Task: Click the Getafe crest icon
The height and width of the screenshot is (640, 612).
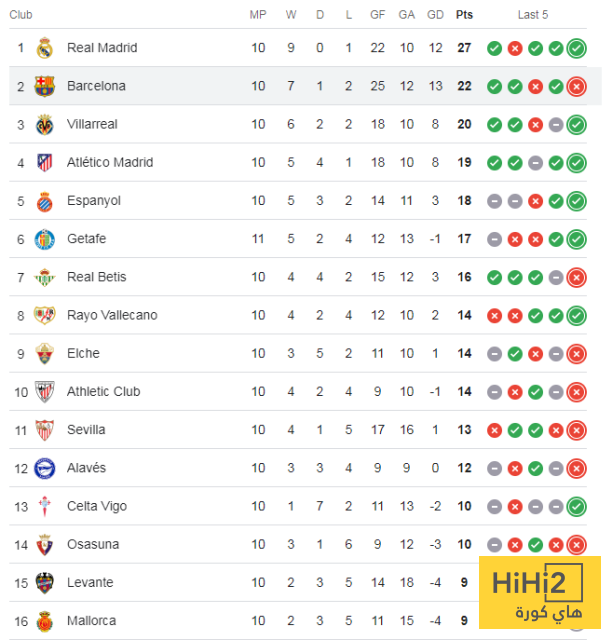Action: [x=44, y=239]
